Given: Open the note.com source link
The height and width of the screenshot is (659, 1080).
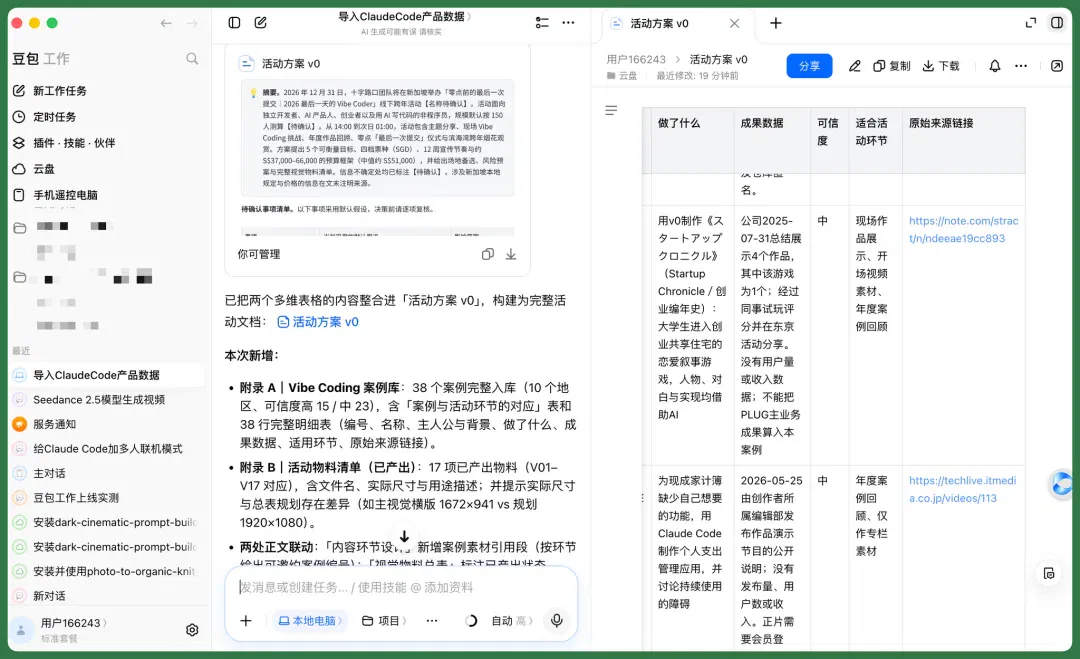Looking at the screenshot, I should point(963,229).
